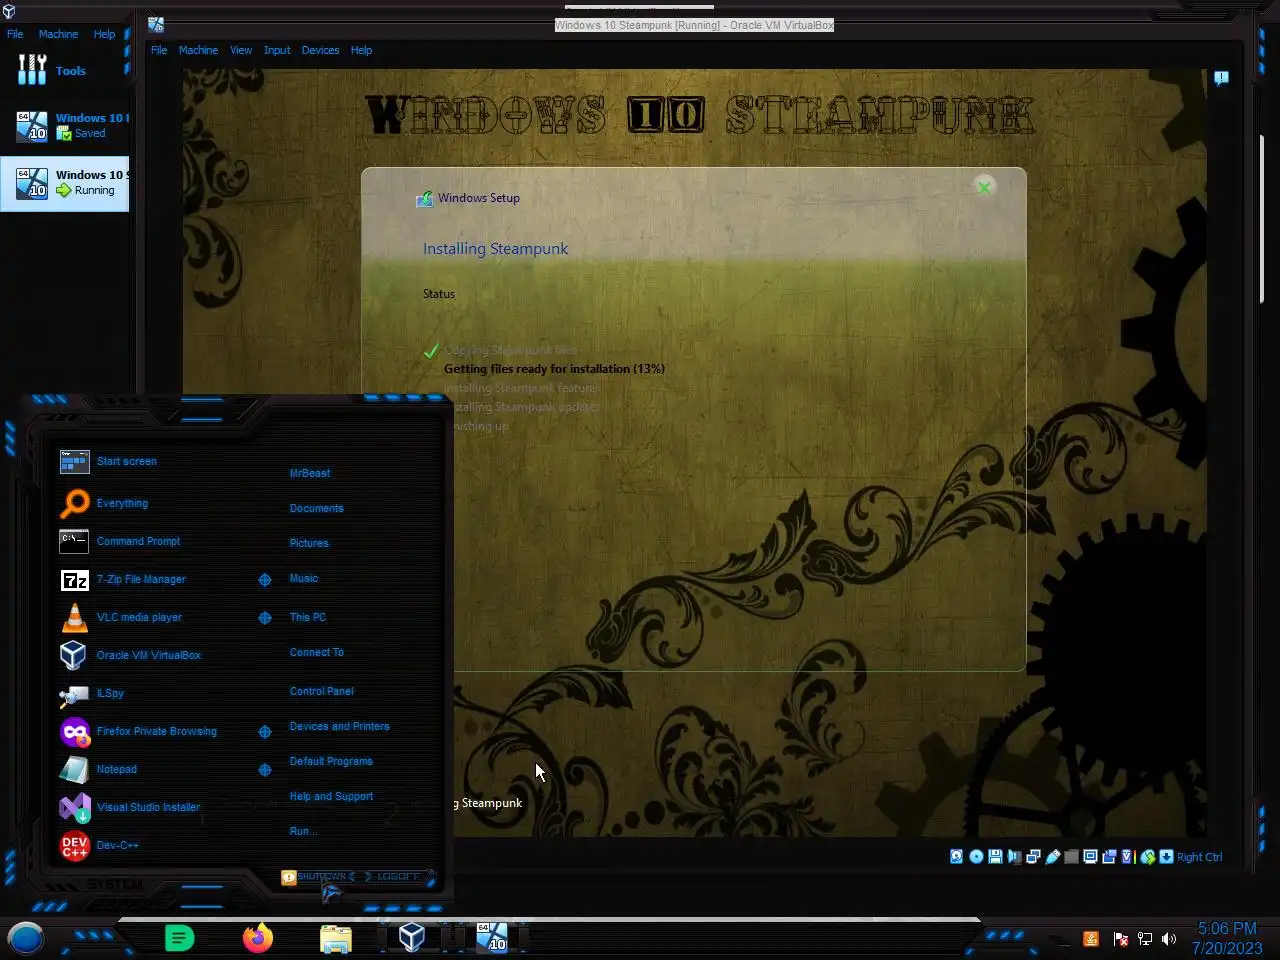The width and height of the screenshot is (1280, 960).
Task: Open MrBeast user folder link
Action: pyautogui.click(x=310, y=473)
